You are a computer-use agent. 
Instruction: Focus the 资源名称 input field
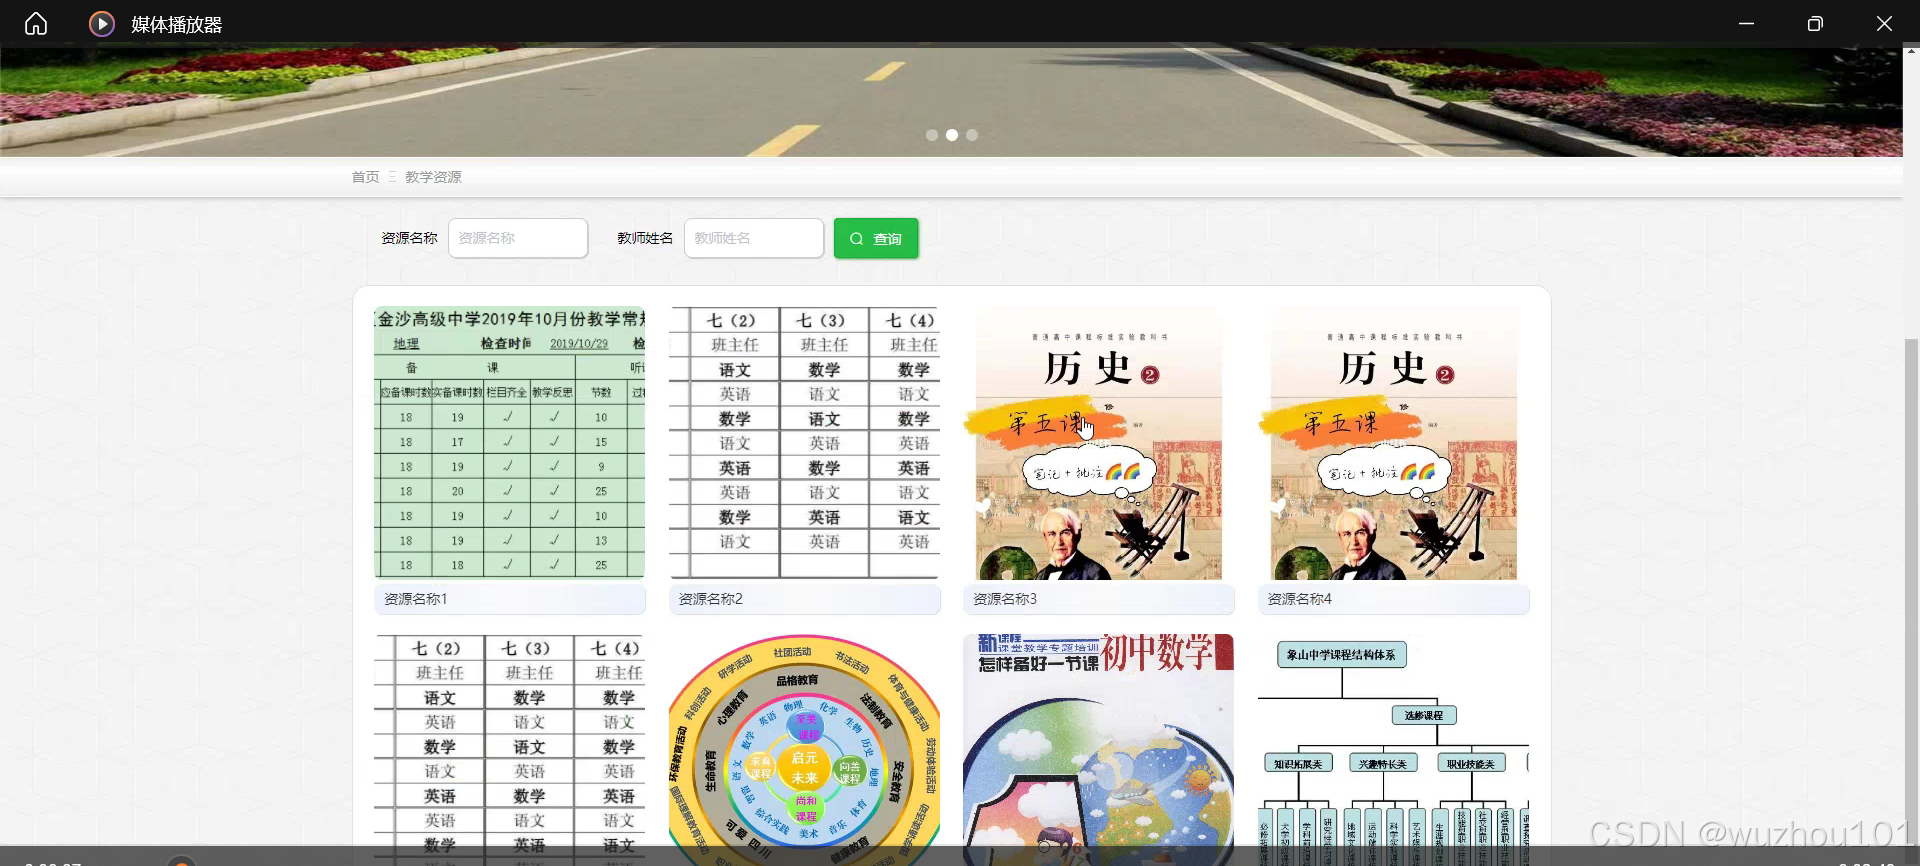point(518,238)
